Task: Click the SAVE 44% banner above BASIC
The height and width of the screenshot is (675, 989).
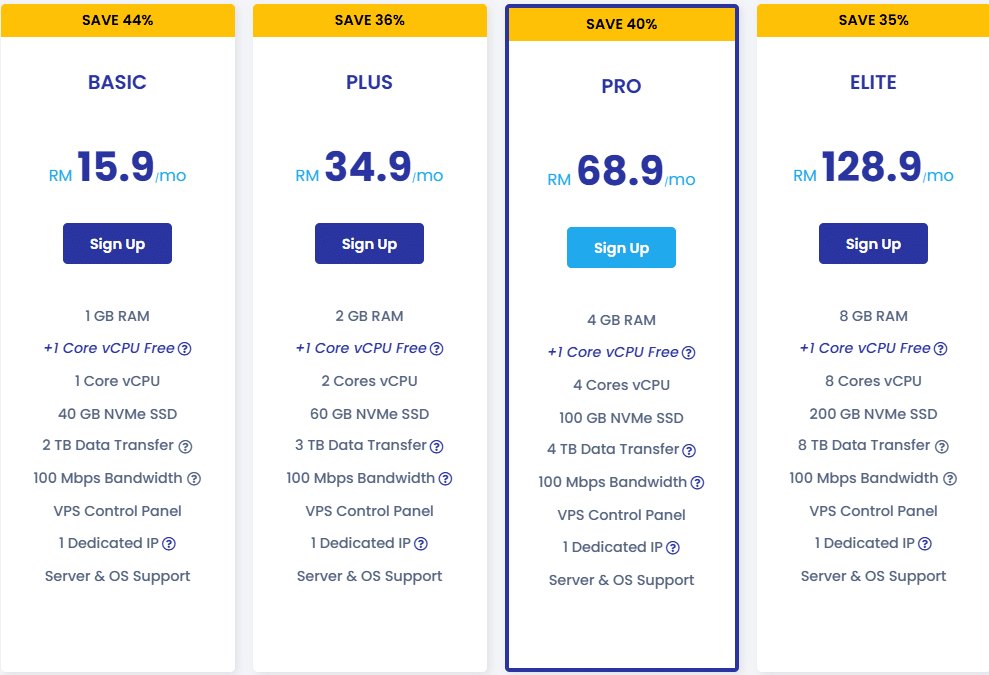Action: click(117, 19)
